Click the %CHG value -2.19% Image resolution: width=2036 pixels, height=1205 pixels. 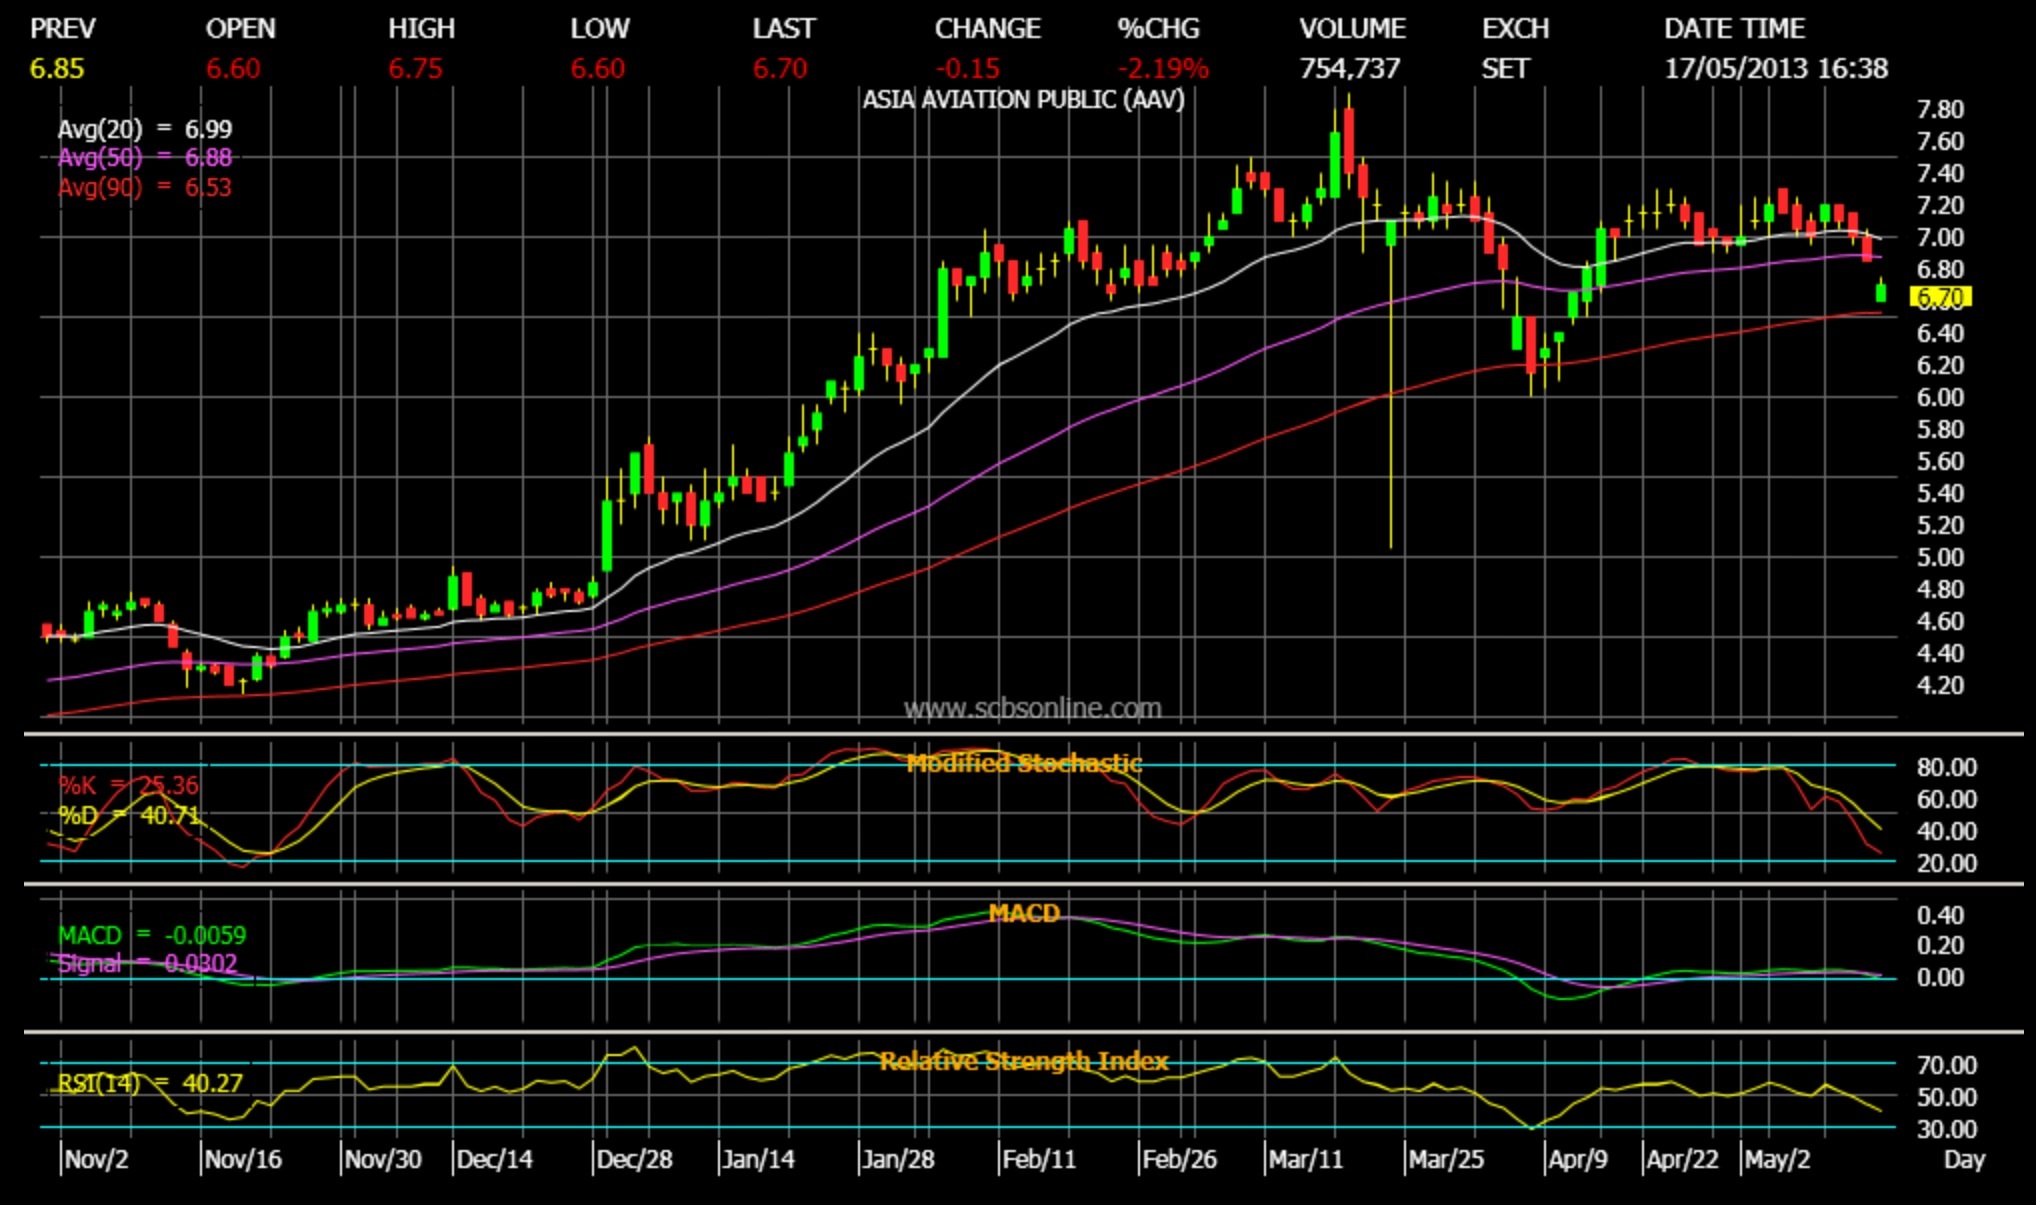(1163, 69)
